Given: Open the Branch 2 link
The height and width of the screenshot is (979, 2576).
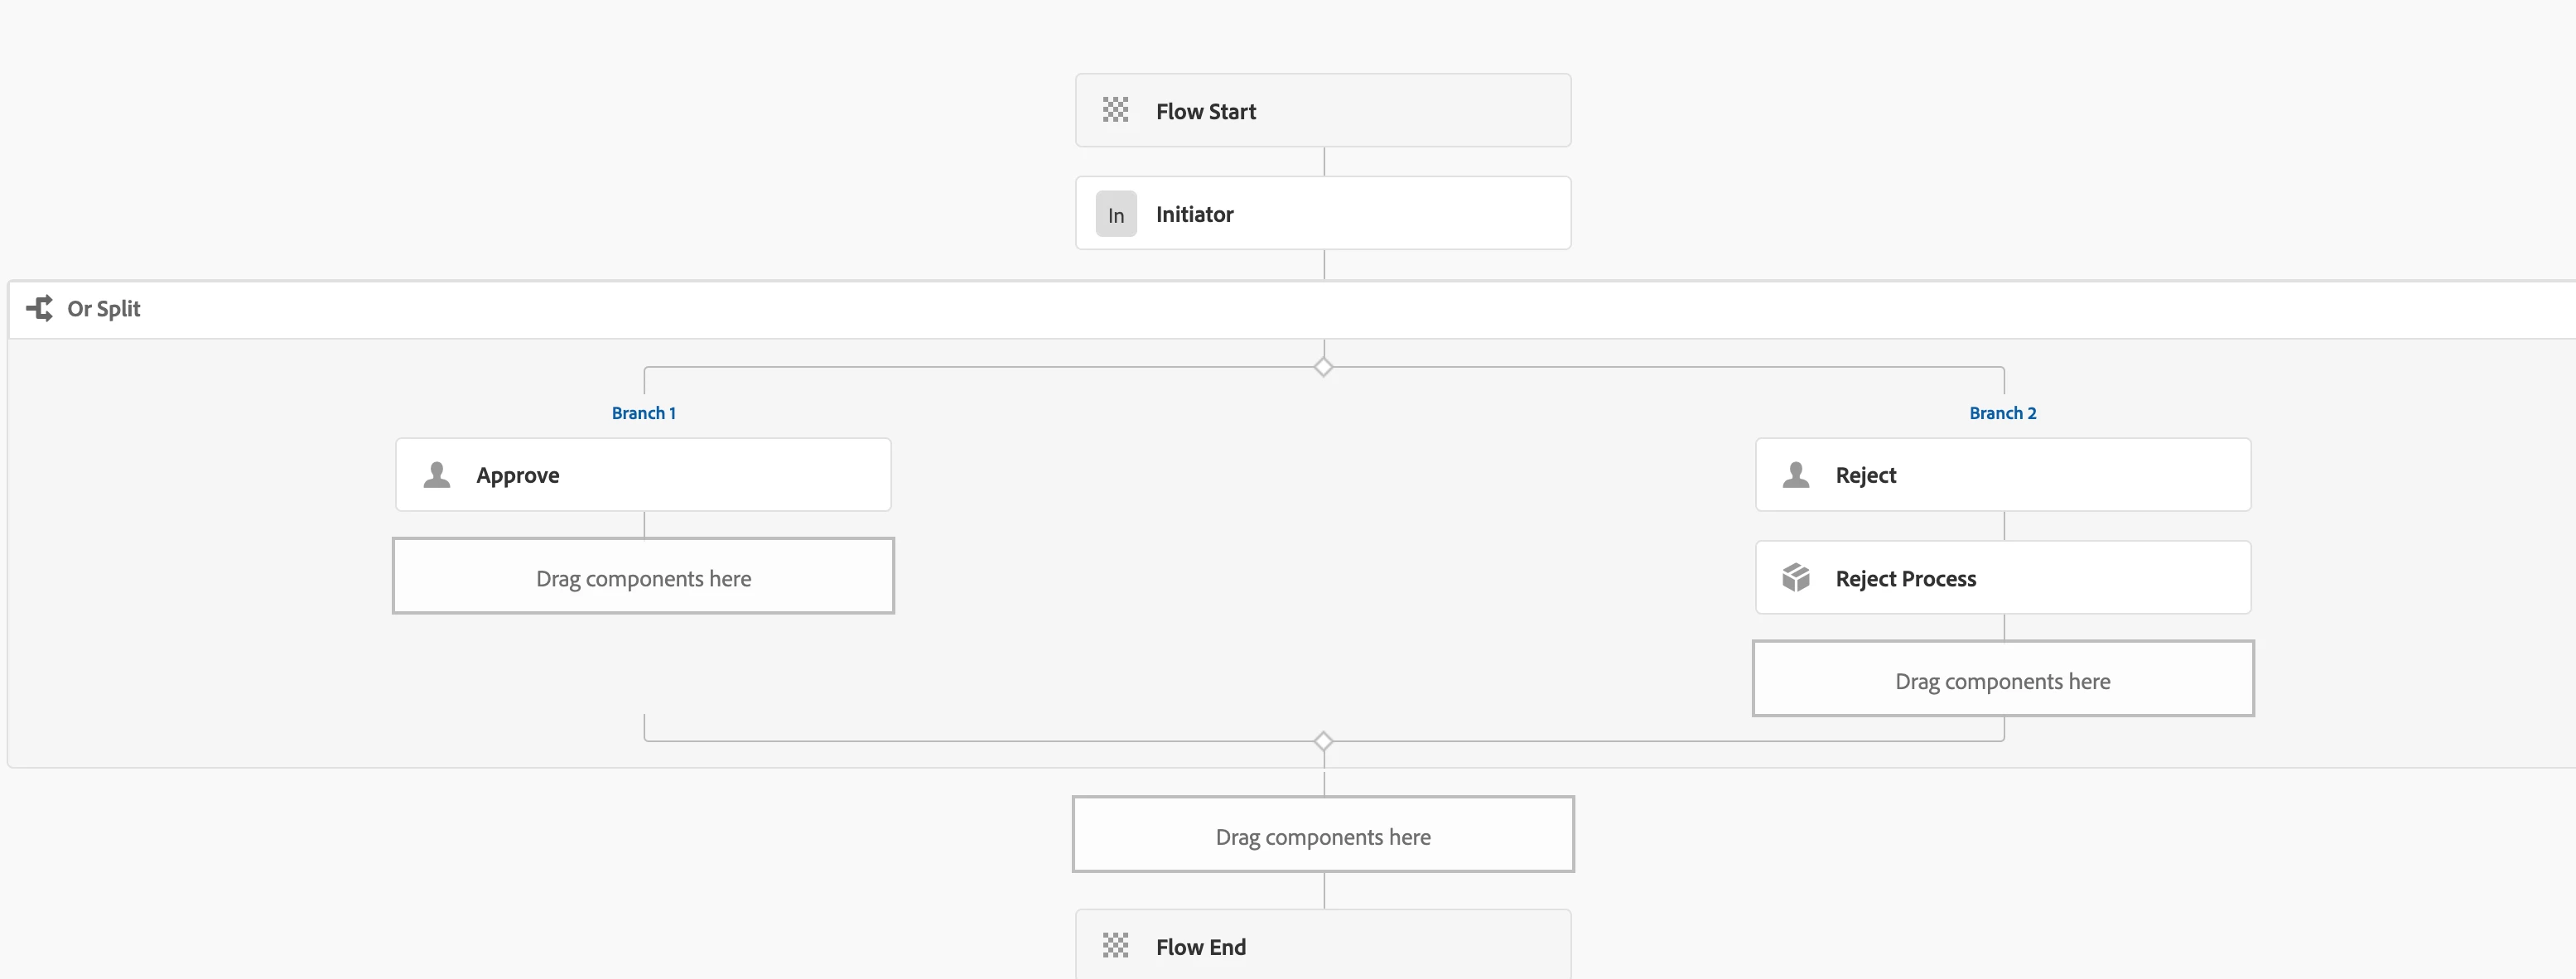Looking at the screenshot, I should click(2002, 413).
